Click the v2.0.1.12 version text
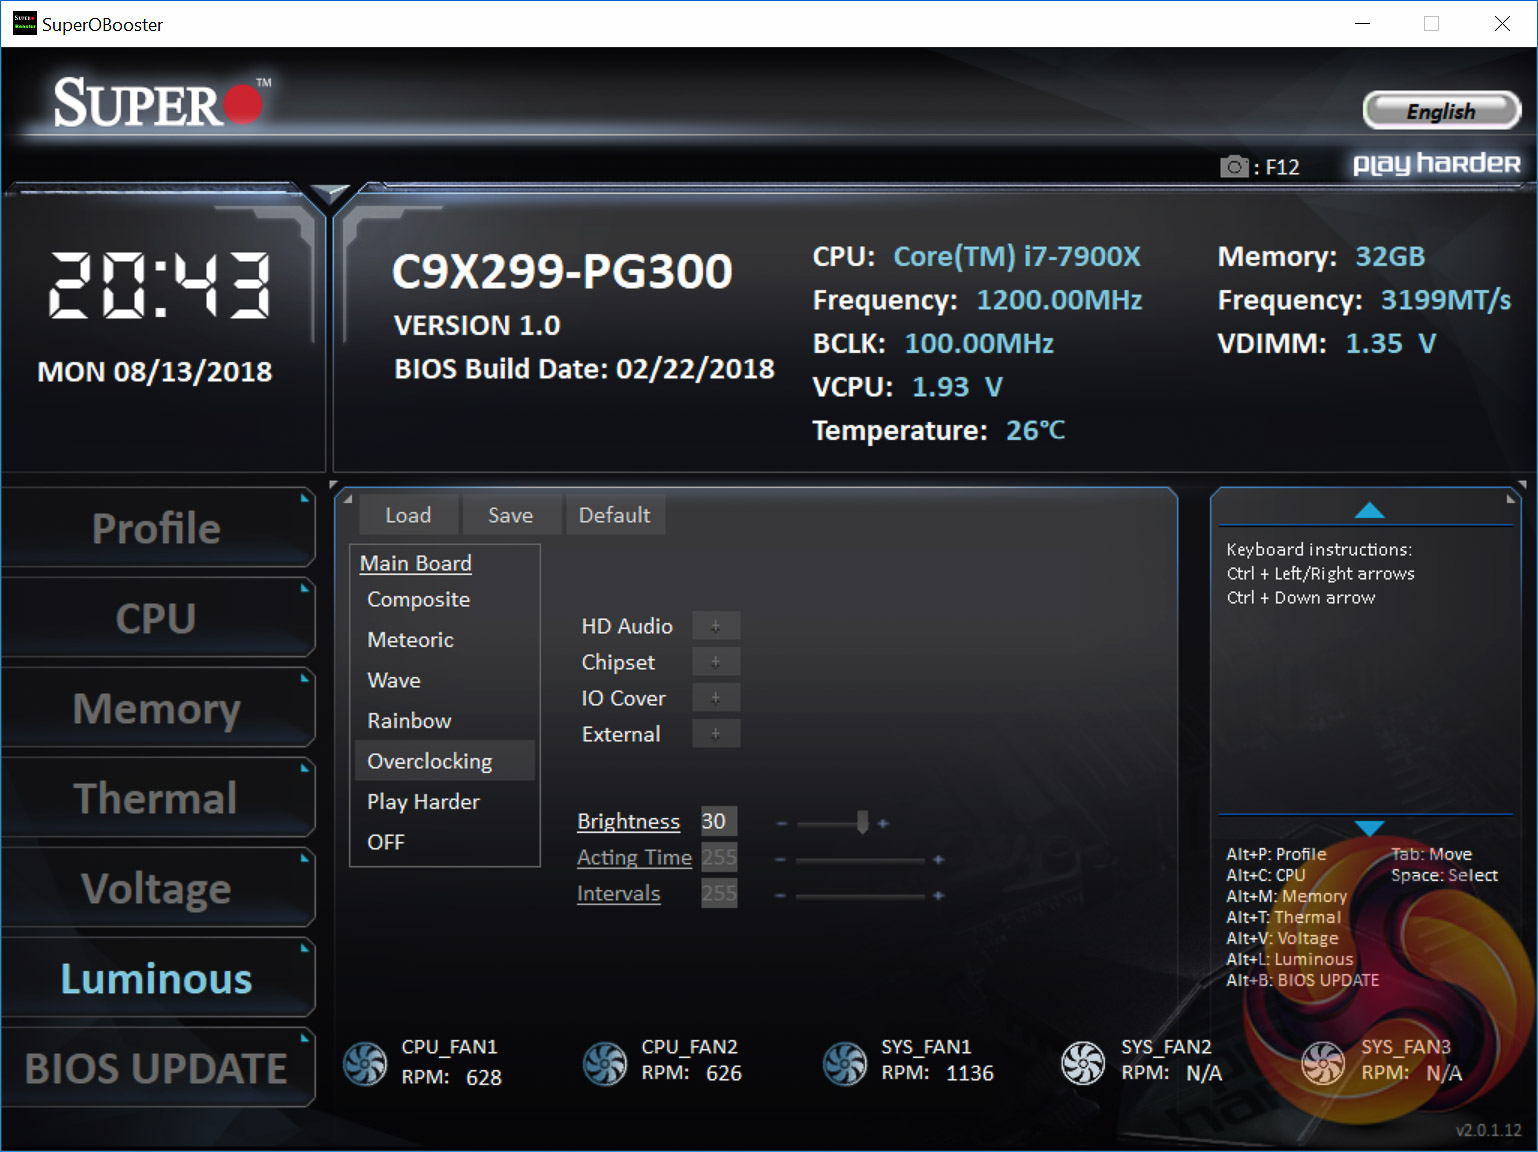The height and width of the screenshot is (1152, 1538). coord(1489,1130)
